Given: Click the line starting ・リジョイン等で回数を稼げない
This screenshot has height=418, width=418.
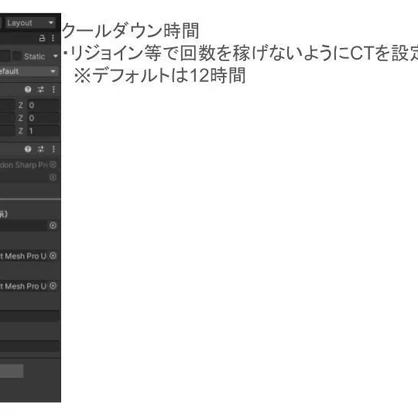Looking at the screenshot, I should pyautogui.click(x=240, y=53).
